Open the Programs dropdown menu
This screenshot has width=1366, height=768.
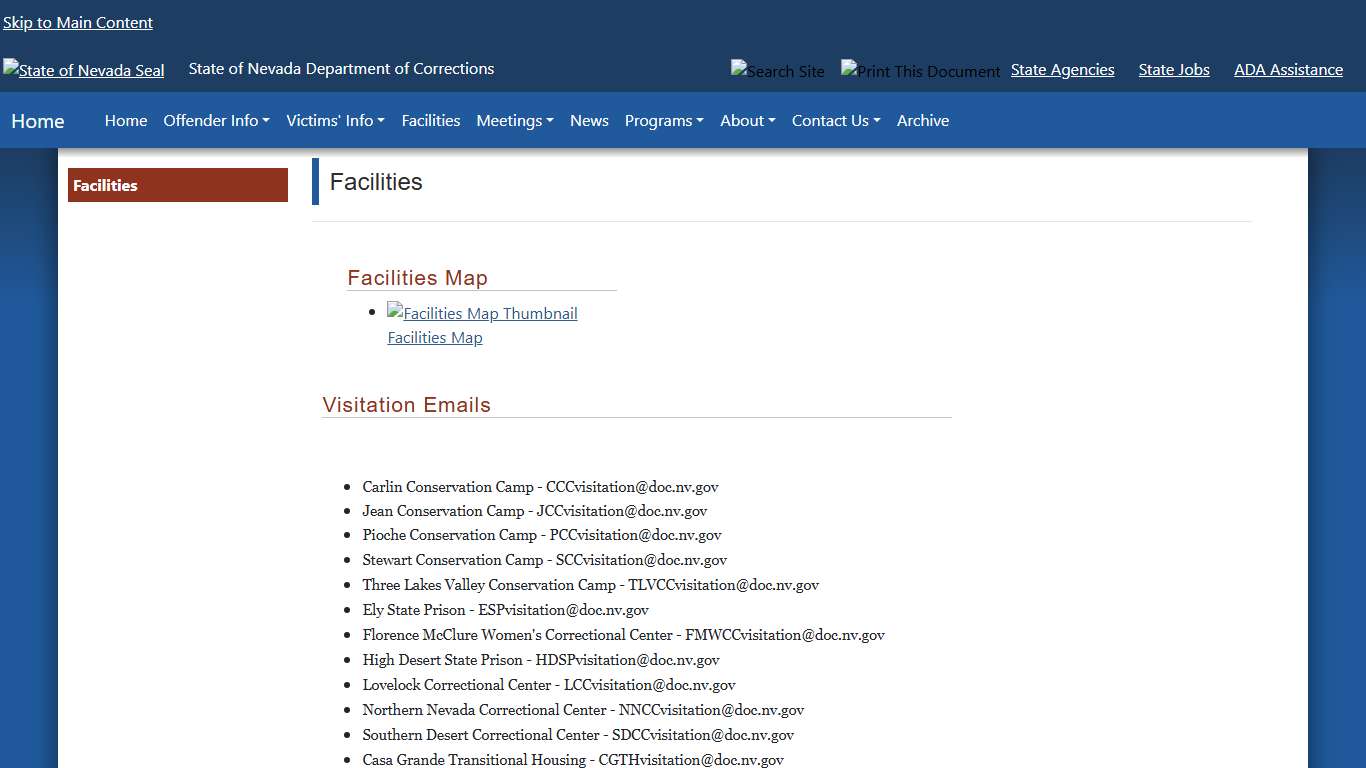663,120
